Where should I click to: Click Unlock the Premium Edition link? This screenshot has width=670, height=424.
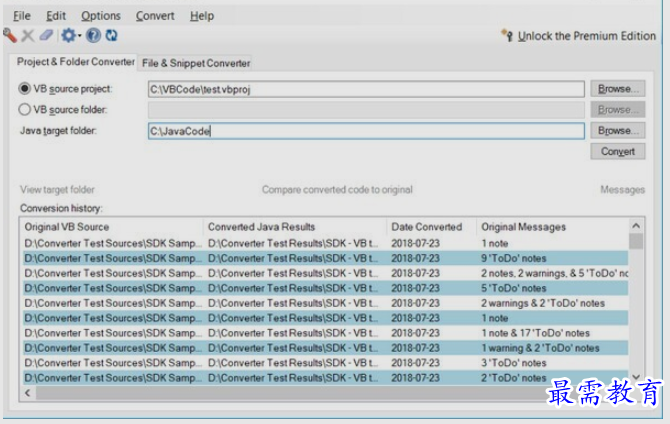(x=587, y=36)
